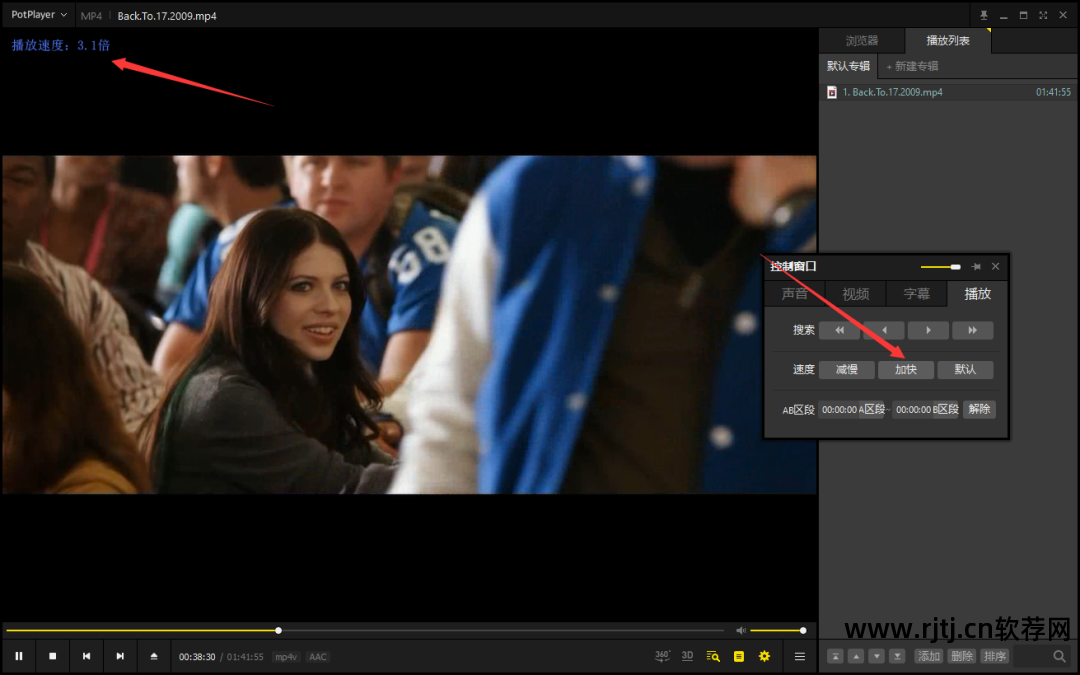Screen dimensions: 1080x675
Task: Open the control window via the yellow gear icon
Action: point(765,656)
